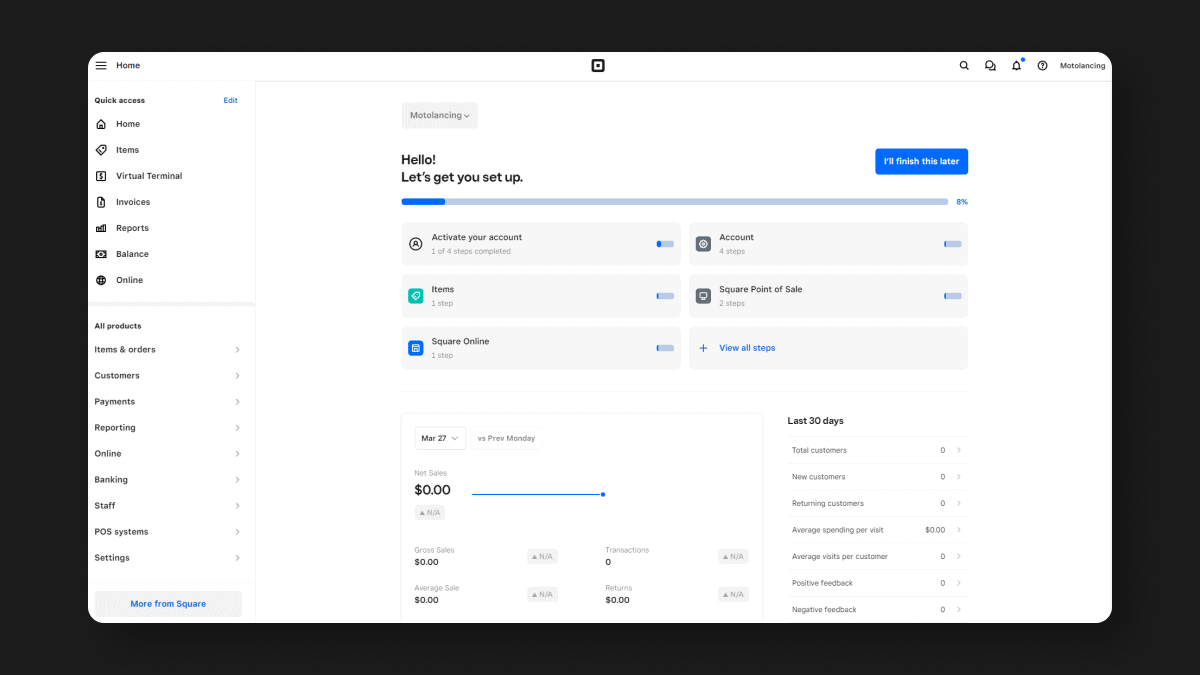Open the Returning customers row
This screenshot has width=1200, height=675.
tap(878, 503)
